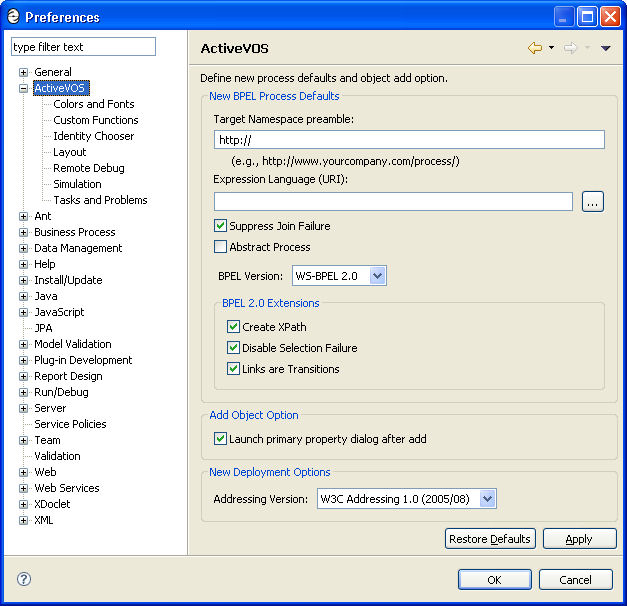627x606 pixels.
Task: Select JPA preference page
Action: (x=43, y=328)
